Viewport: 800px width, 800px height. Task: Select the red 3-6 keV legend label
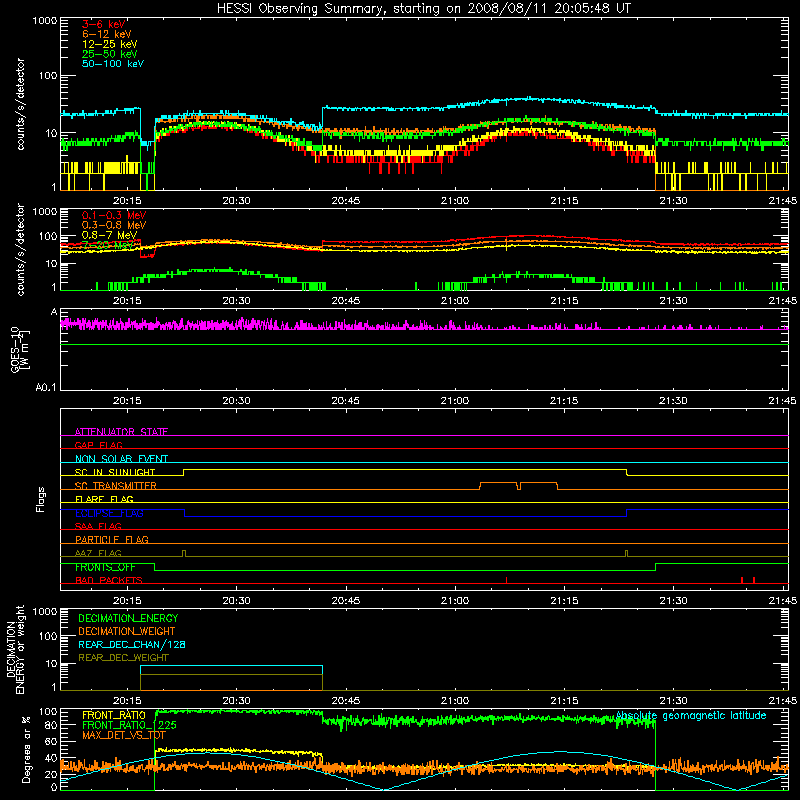(x=103, y=24)
